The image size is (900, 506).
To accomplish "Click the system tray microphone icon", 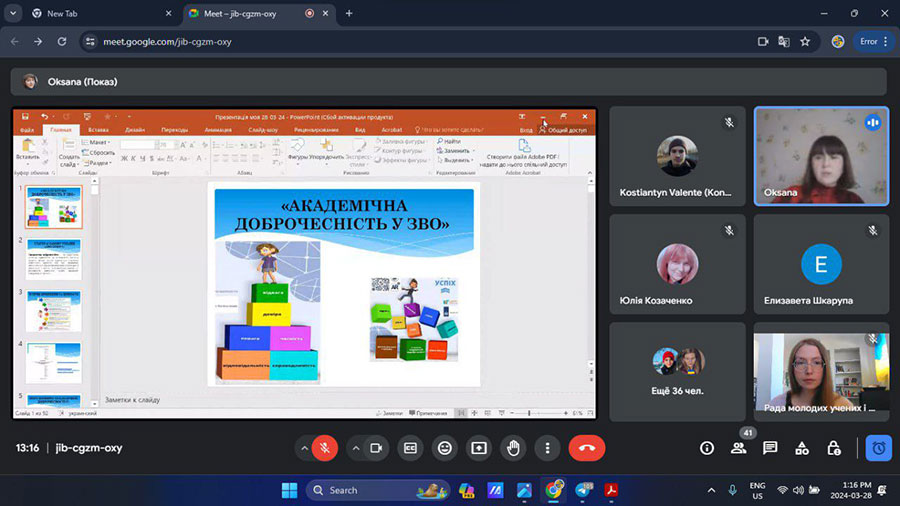I will [x=732, y=491].
